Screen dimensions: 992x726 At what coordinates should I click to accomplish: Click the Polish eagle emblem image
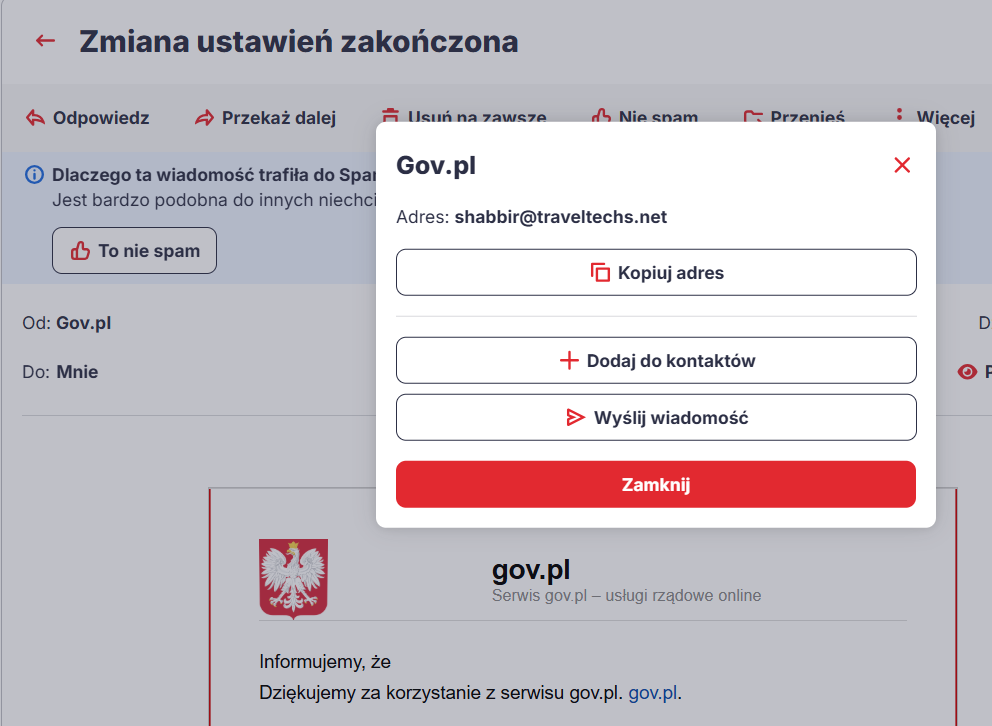pos(293,578)
